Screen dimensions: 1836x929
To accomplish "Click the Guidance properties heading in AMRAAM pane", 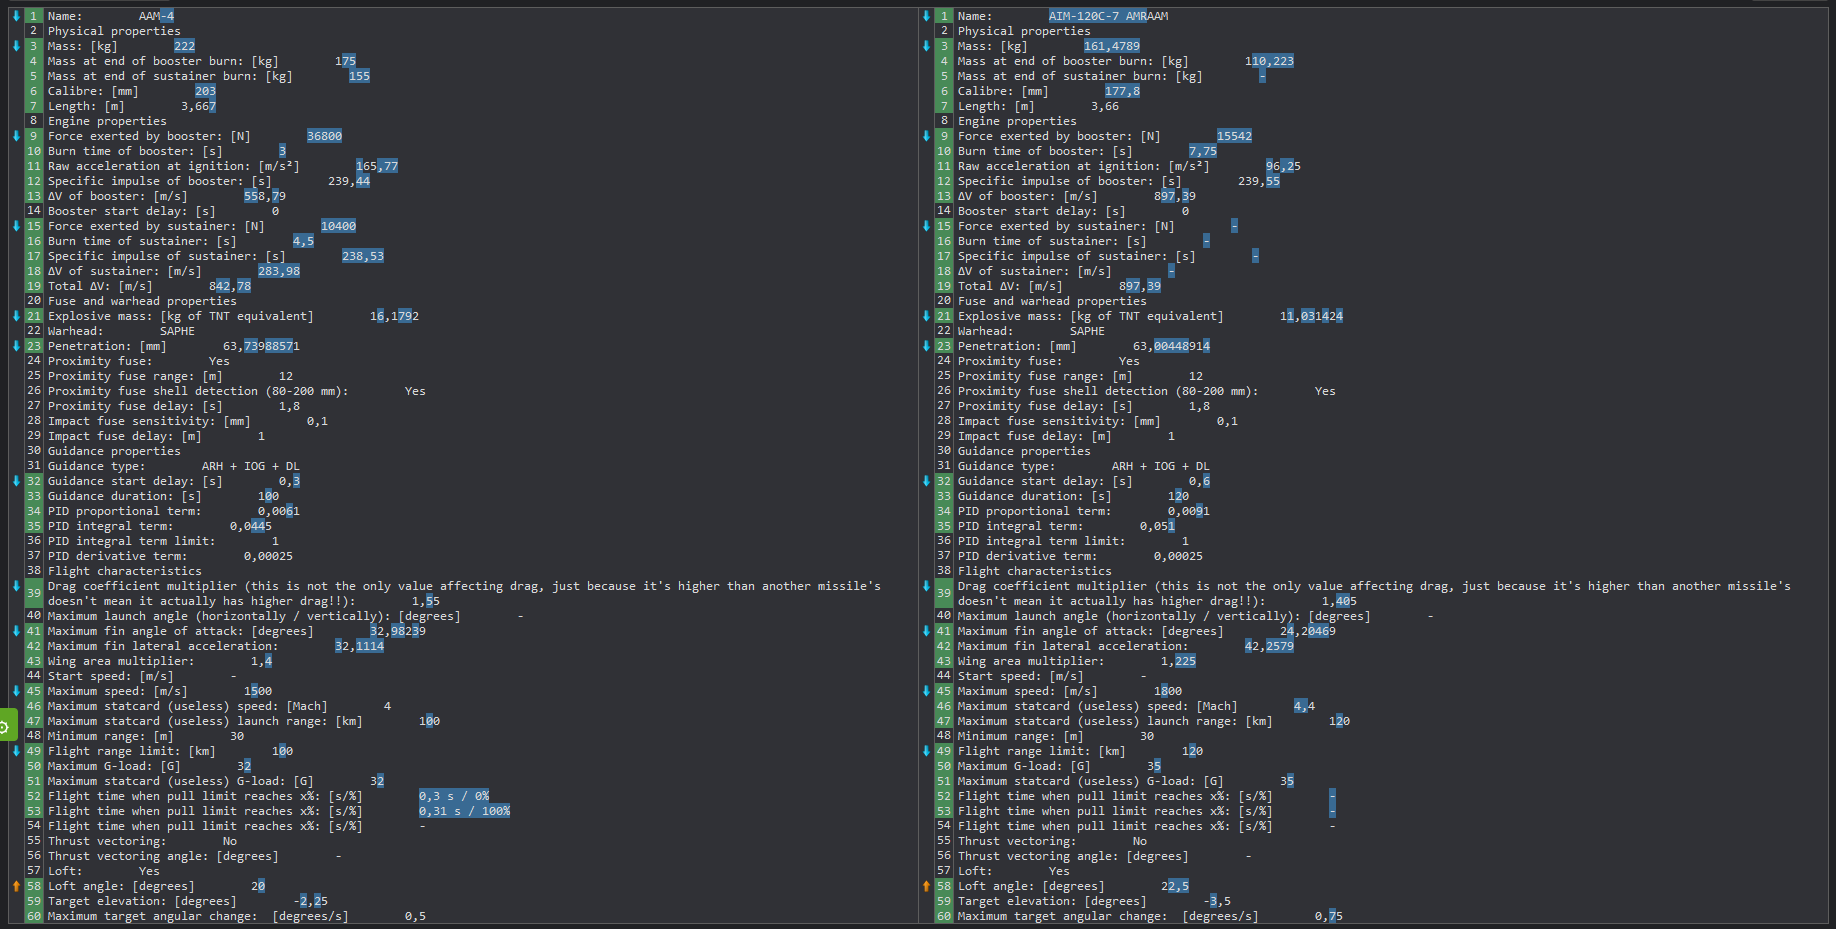I will pos(1024,451).
